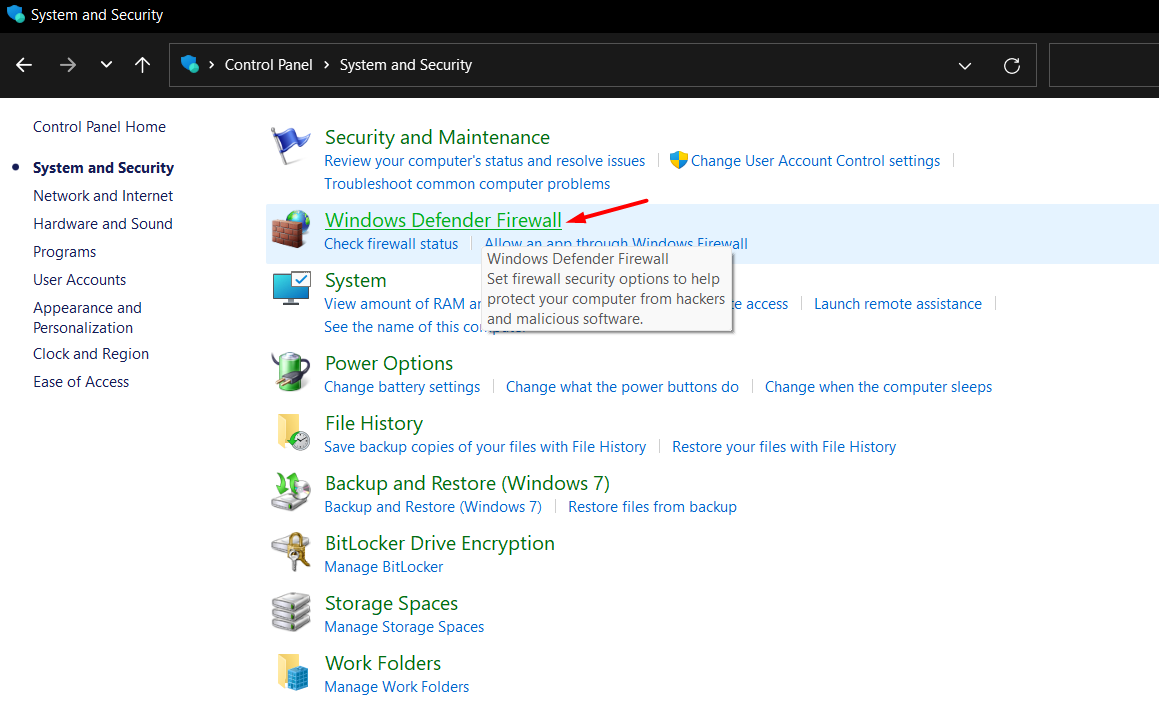1159x709 pixels.
Task: Click Change battery settings
Action: (402, 387)
